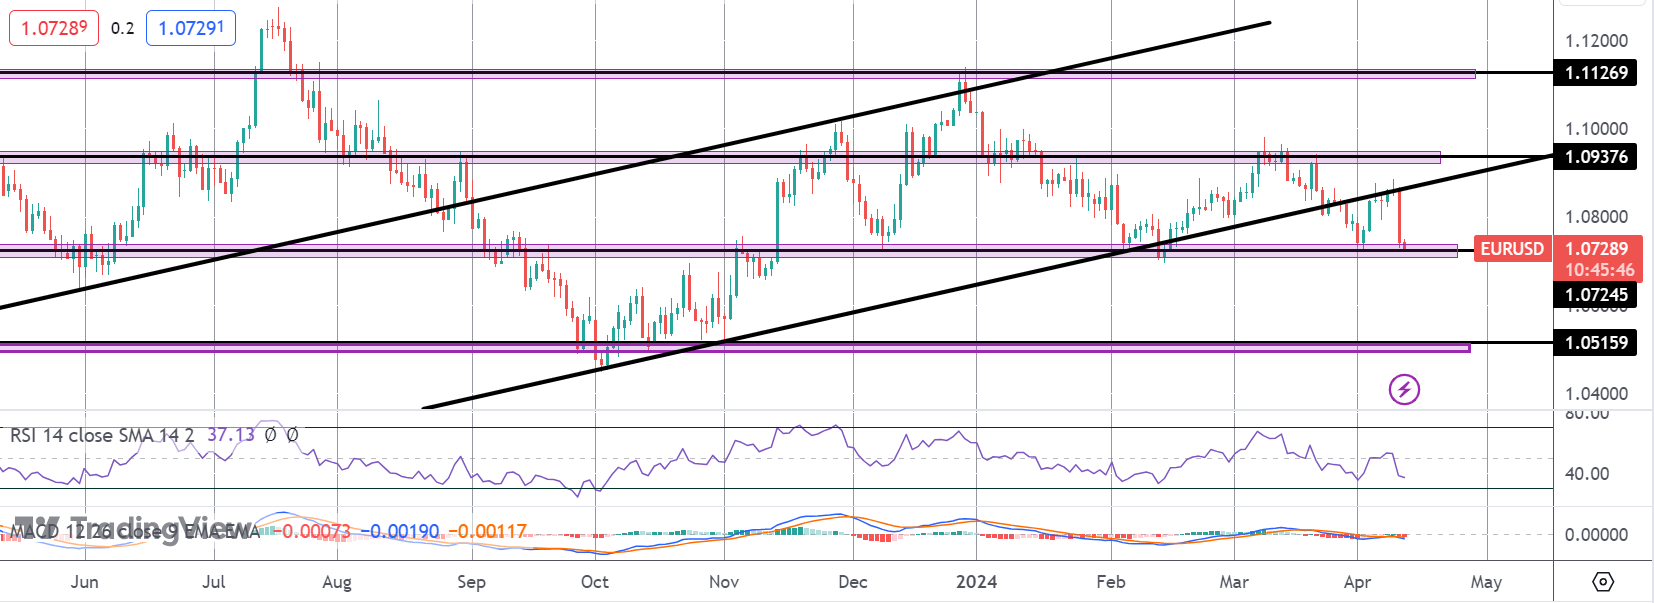The height and width of the screenshot is (603, 1654).
Task: Click the Apr date axis label
Action: tap(1357, 582)
